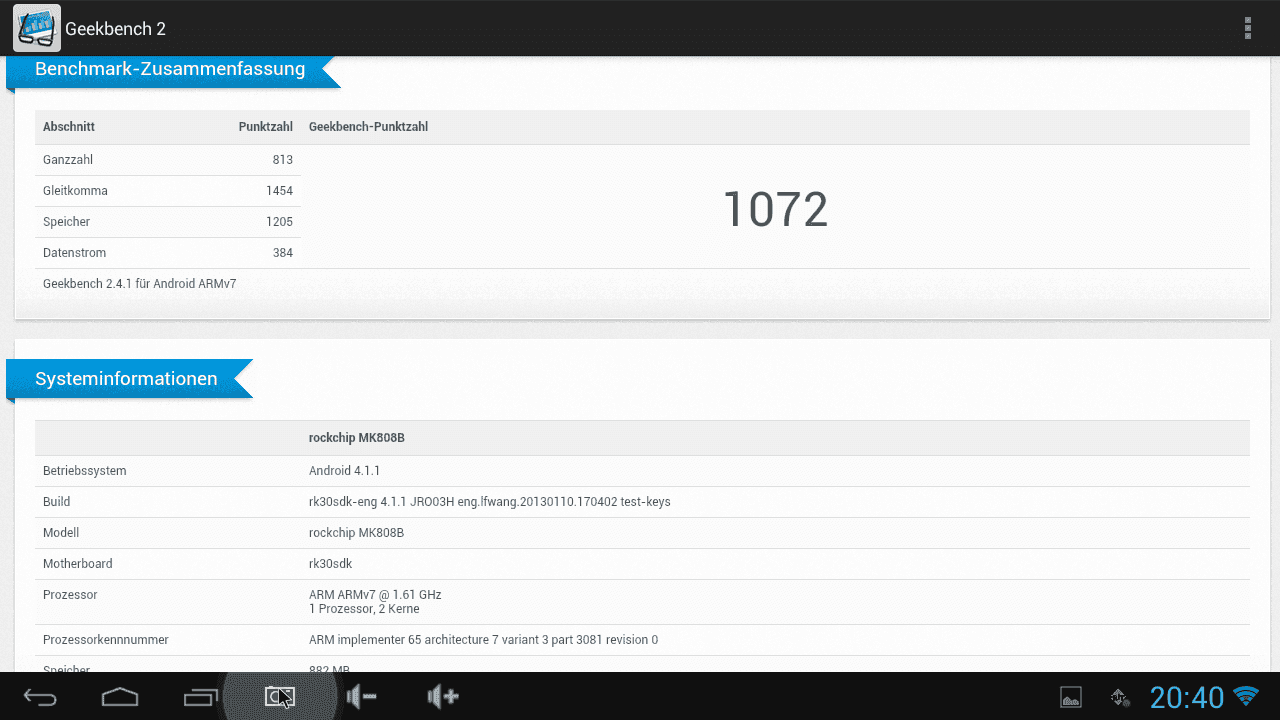Click the rockchip MK808B table header

357,438
